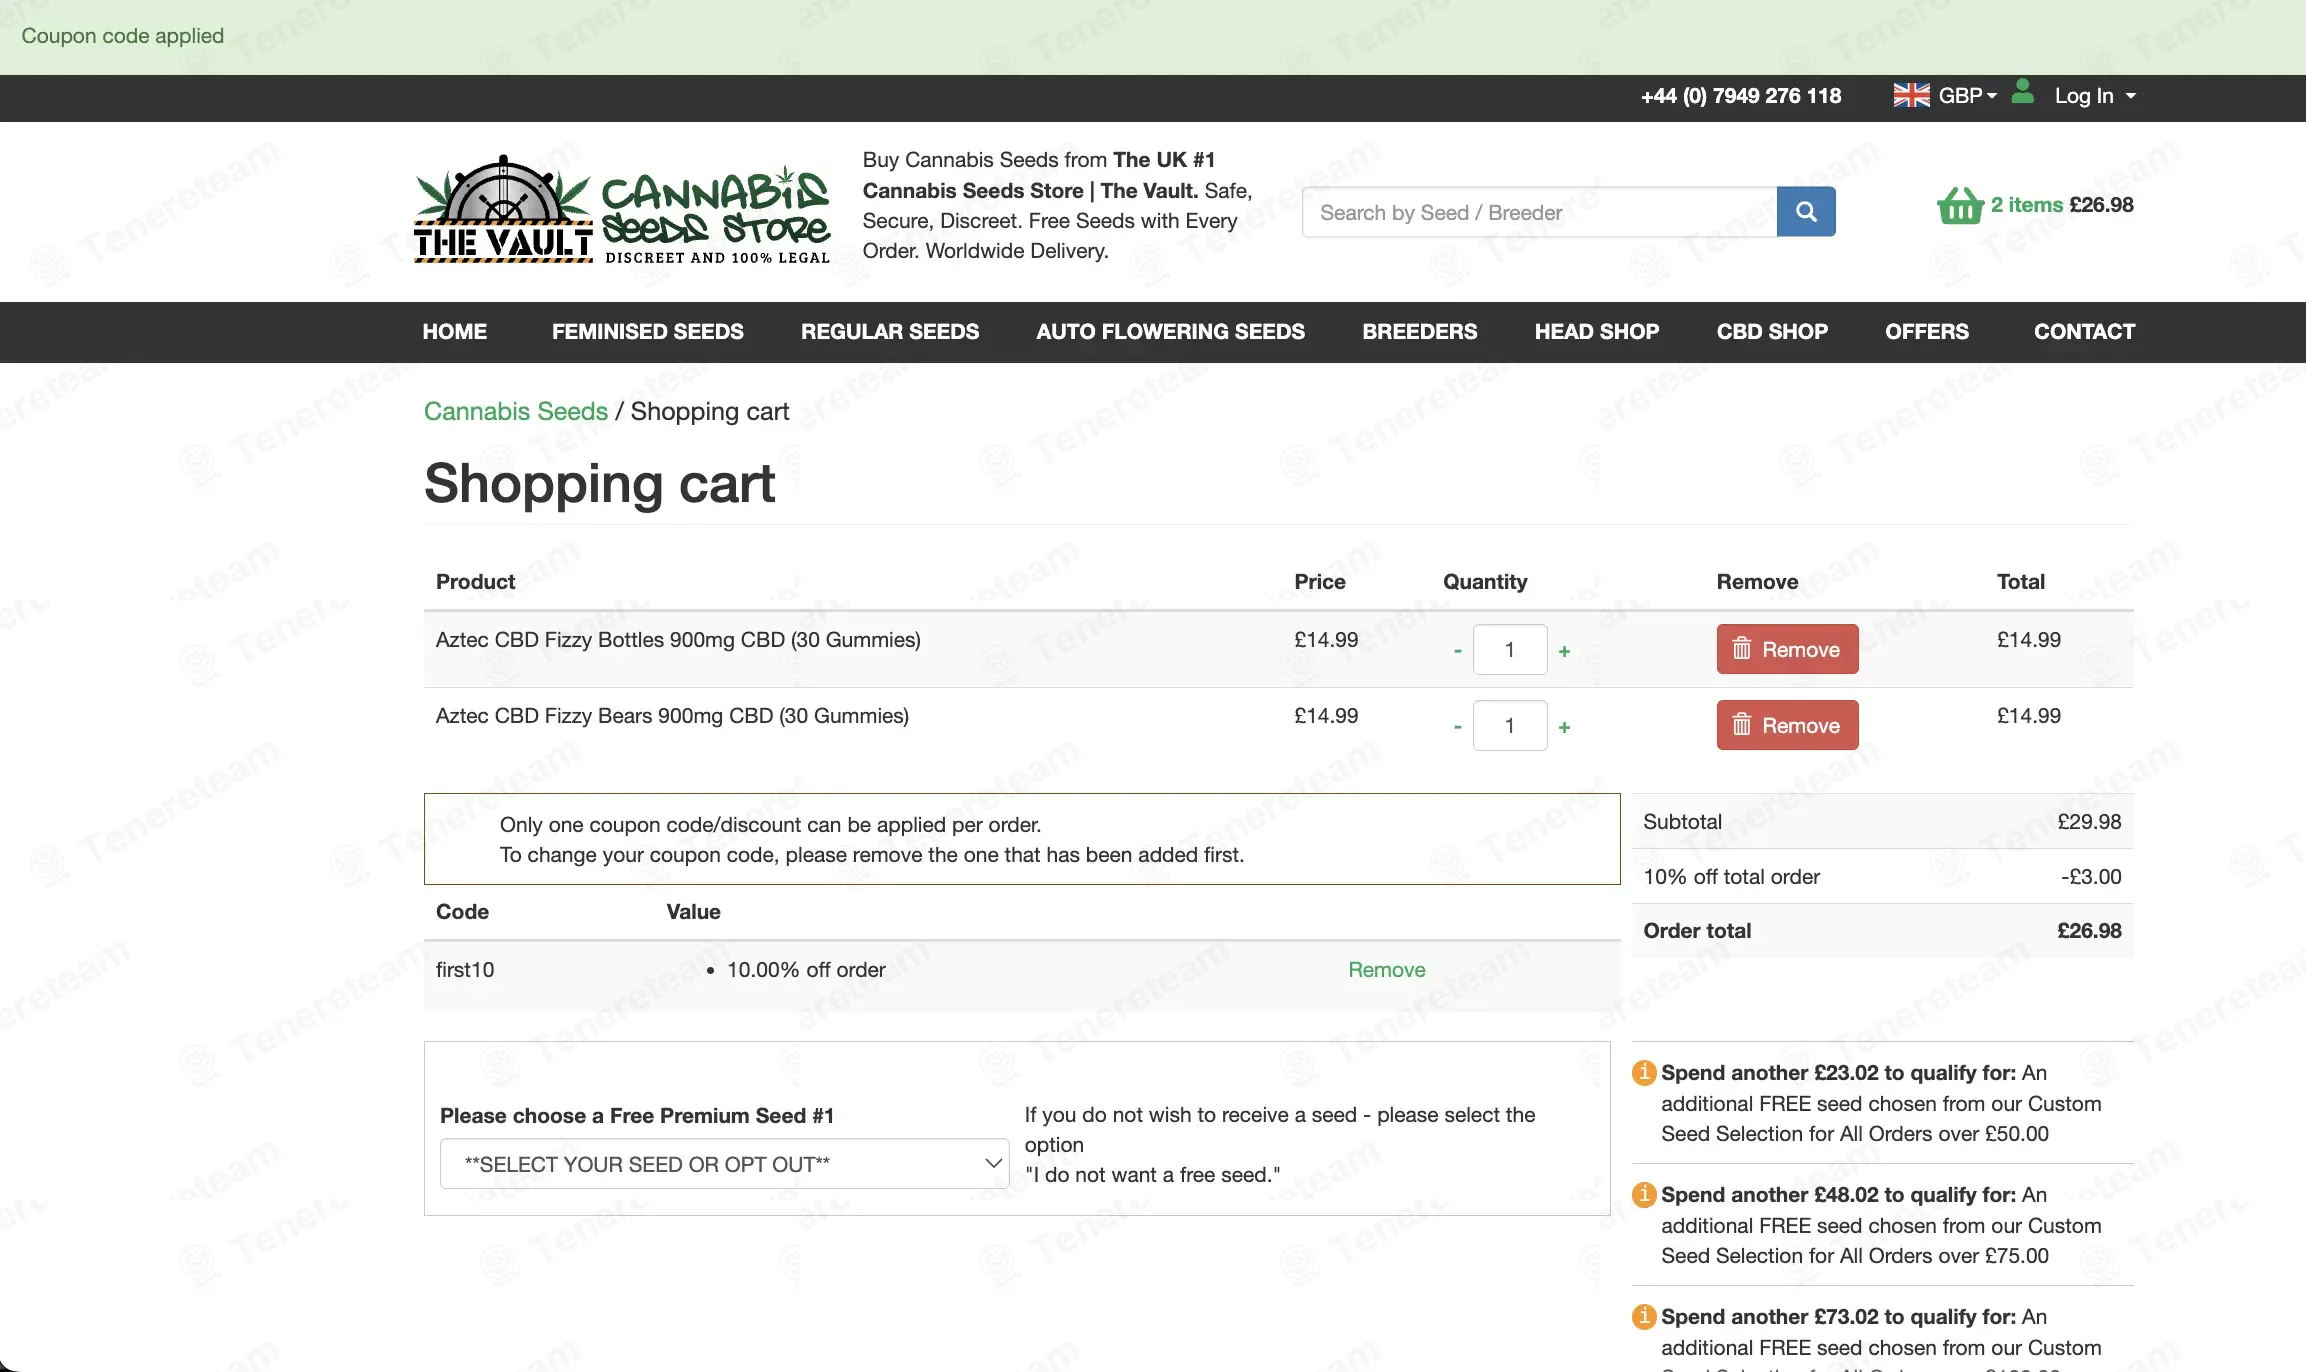Open the GBP currency dropdown
This screenshot has width=2306, height=1372.
point(1967,95)
